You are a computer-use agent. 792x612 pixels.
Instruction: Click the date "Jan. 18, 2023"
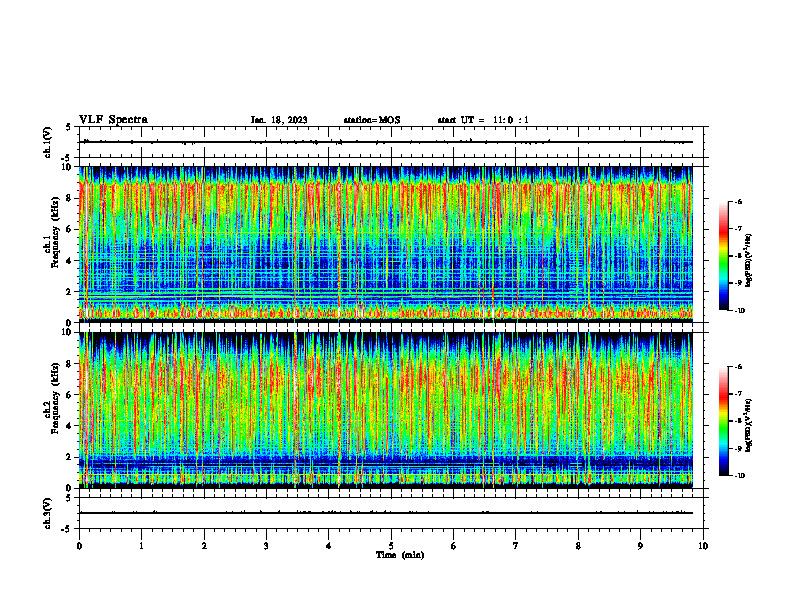[279, 120]
